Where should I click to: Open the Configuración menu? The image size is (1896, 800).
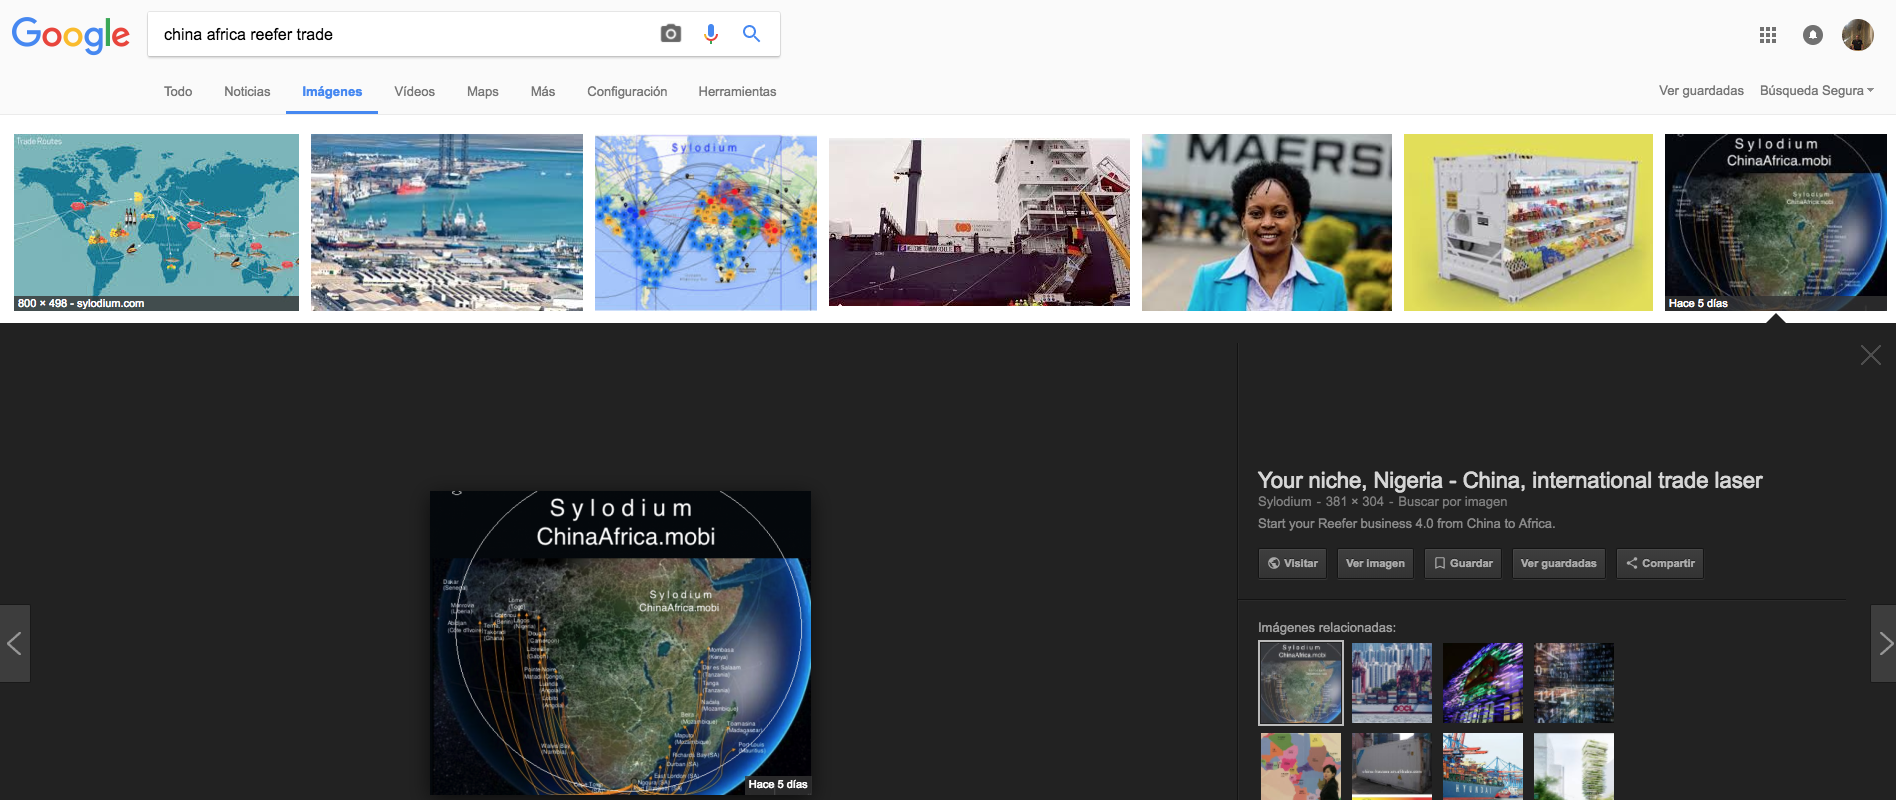[x=627, y=91]
